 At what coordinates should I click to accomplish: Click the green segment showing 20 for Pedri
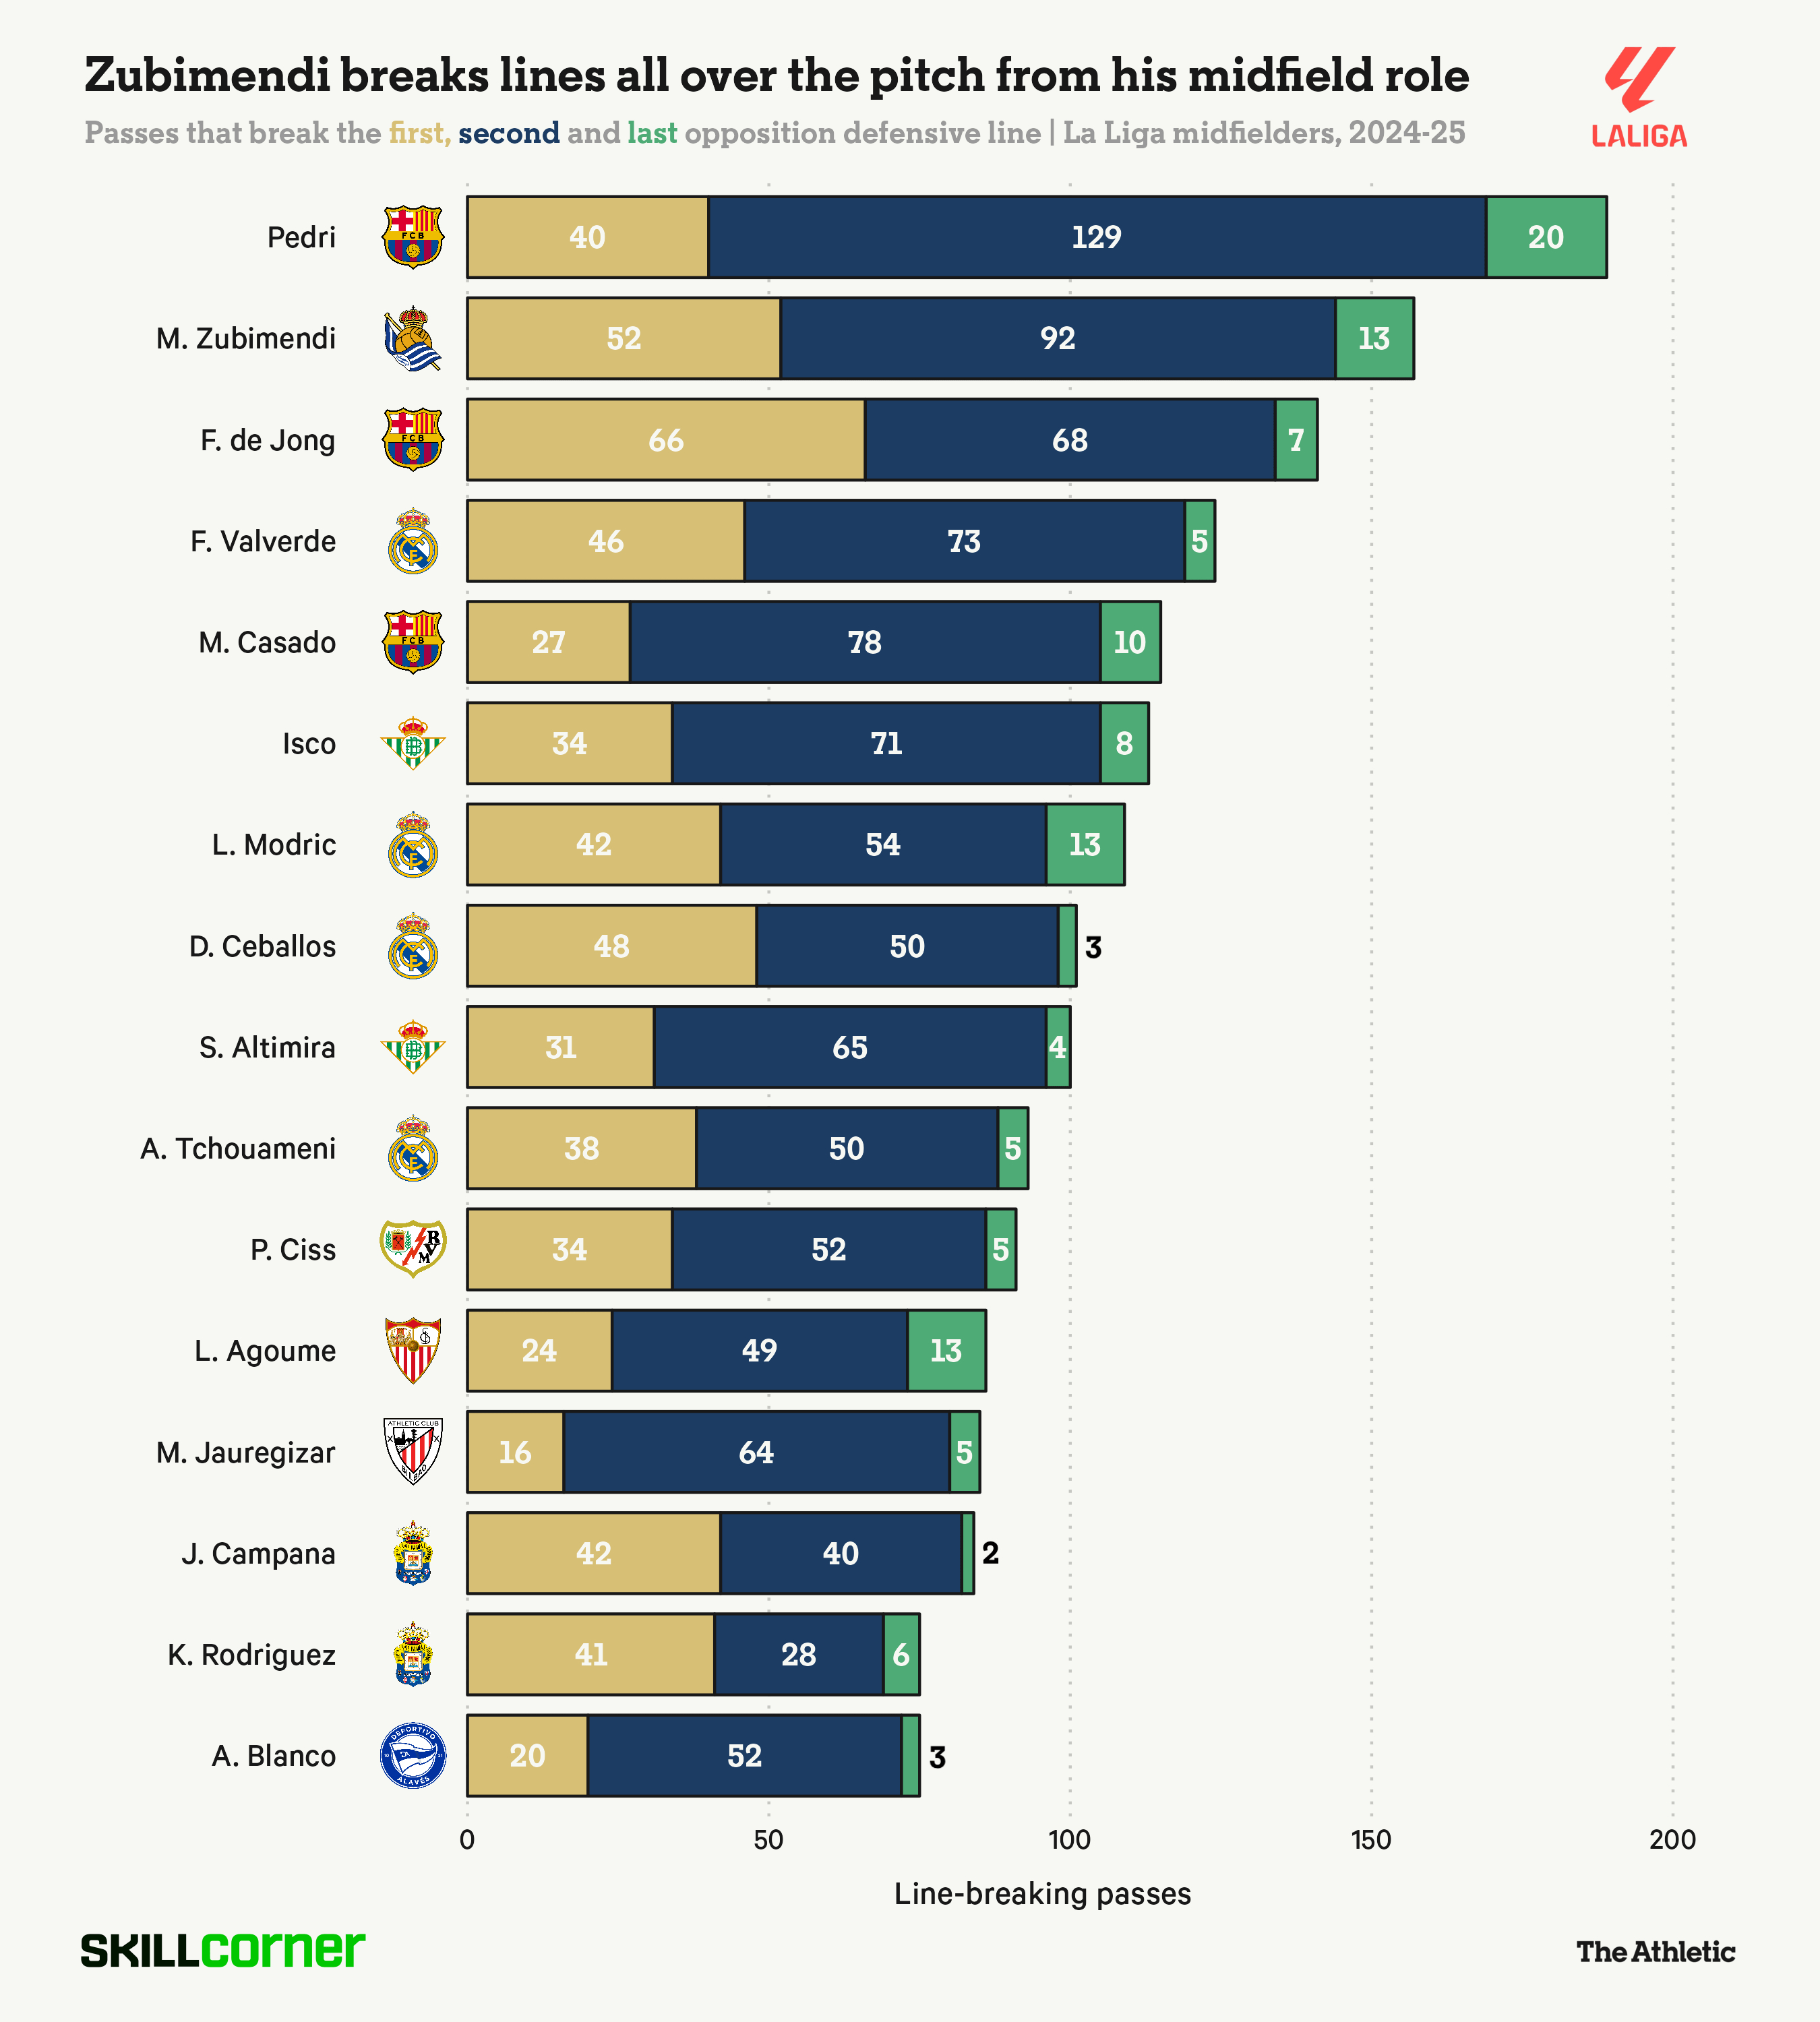click(x=1546, y=237)
